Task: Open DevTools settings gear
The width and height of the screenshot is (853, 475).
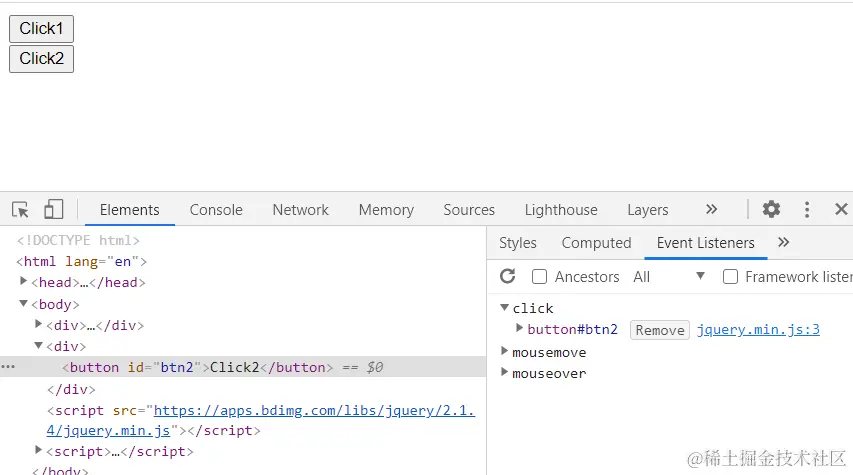Action: pyautogui.click(x=771, y=210)
